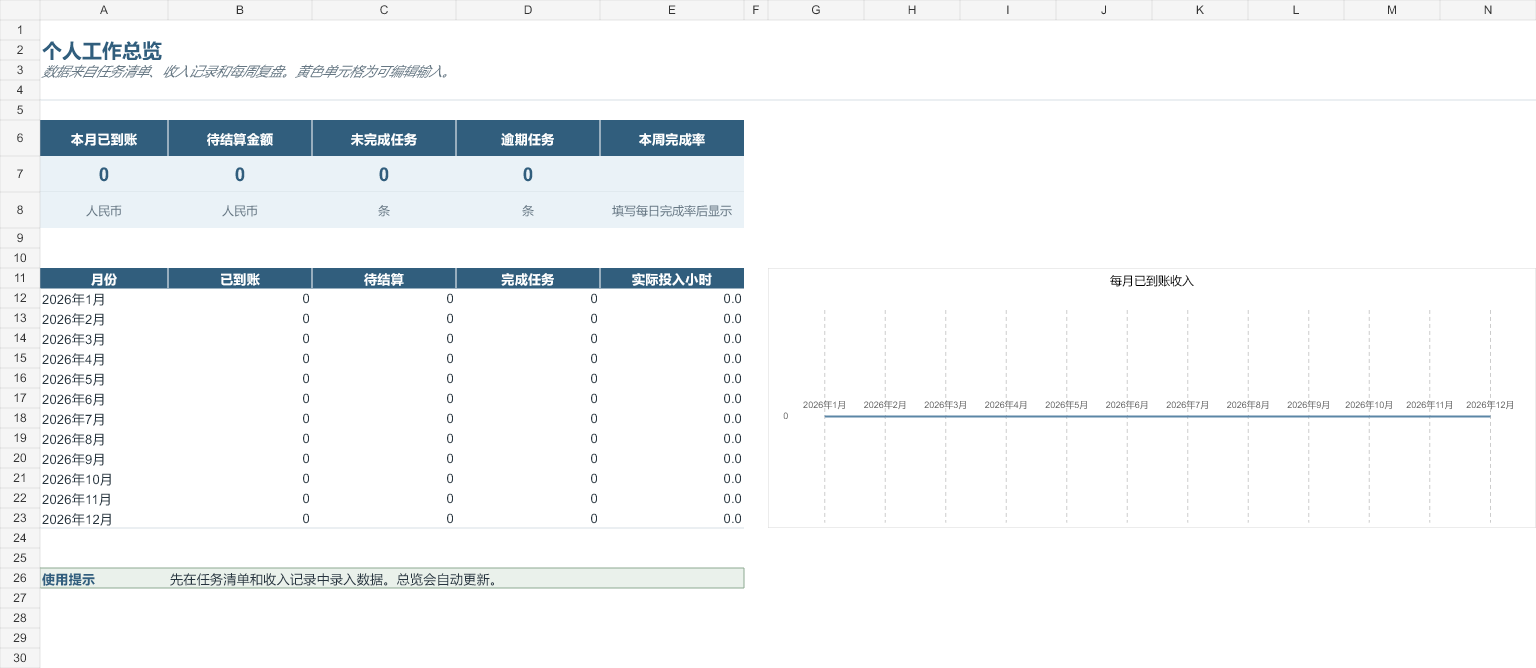Click the 2026年12月 cell in the table

tap(104, 519)
